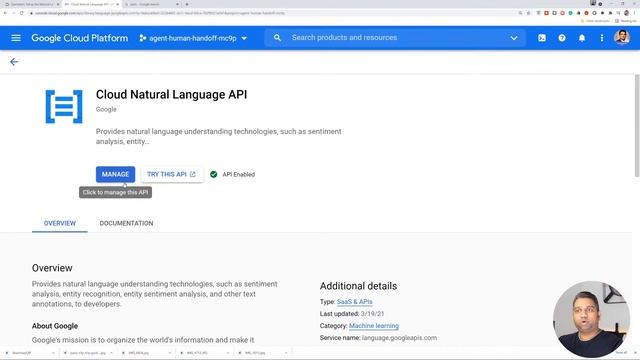Focus the Search products and resources field

tap(395, 38)
